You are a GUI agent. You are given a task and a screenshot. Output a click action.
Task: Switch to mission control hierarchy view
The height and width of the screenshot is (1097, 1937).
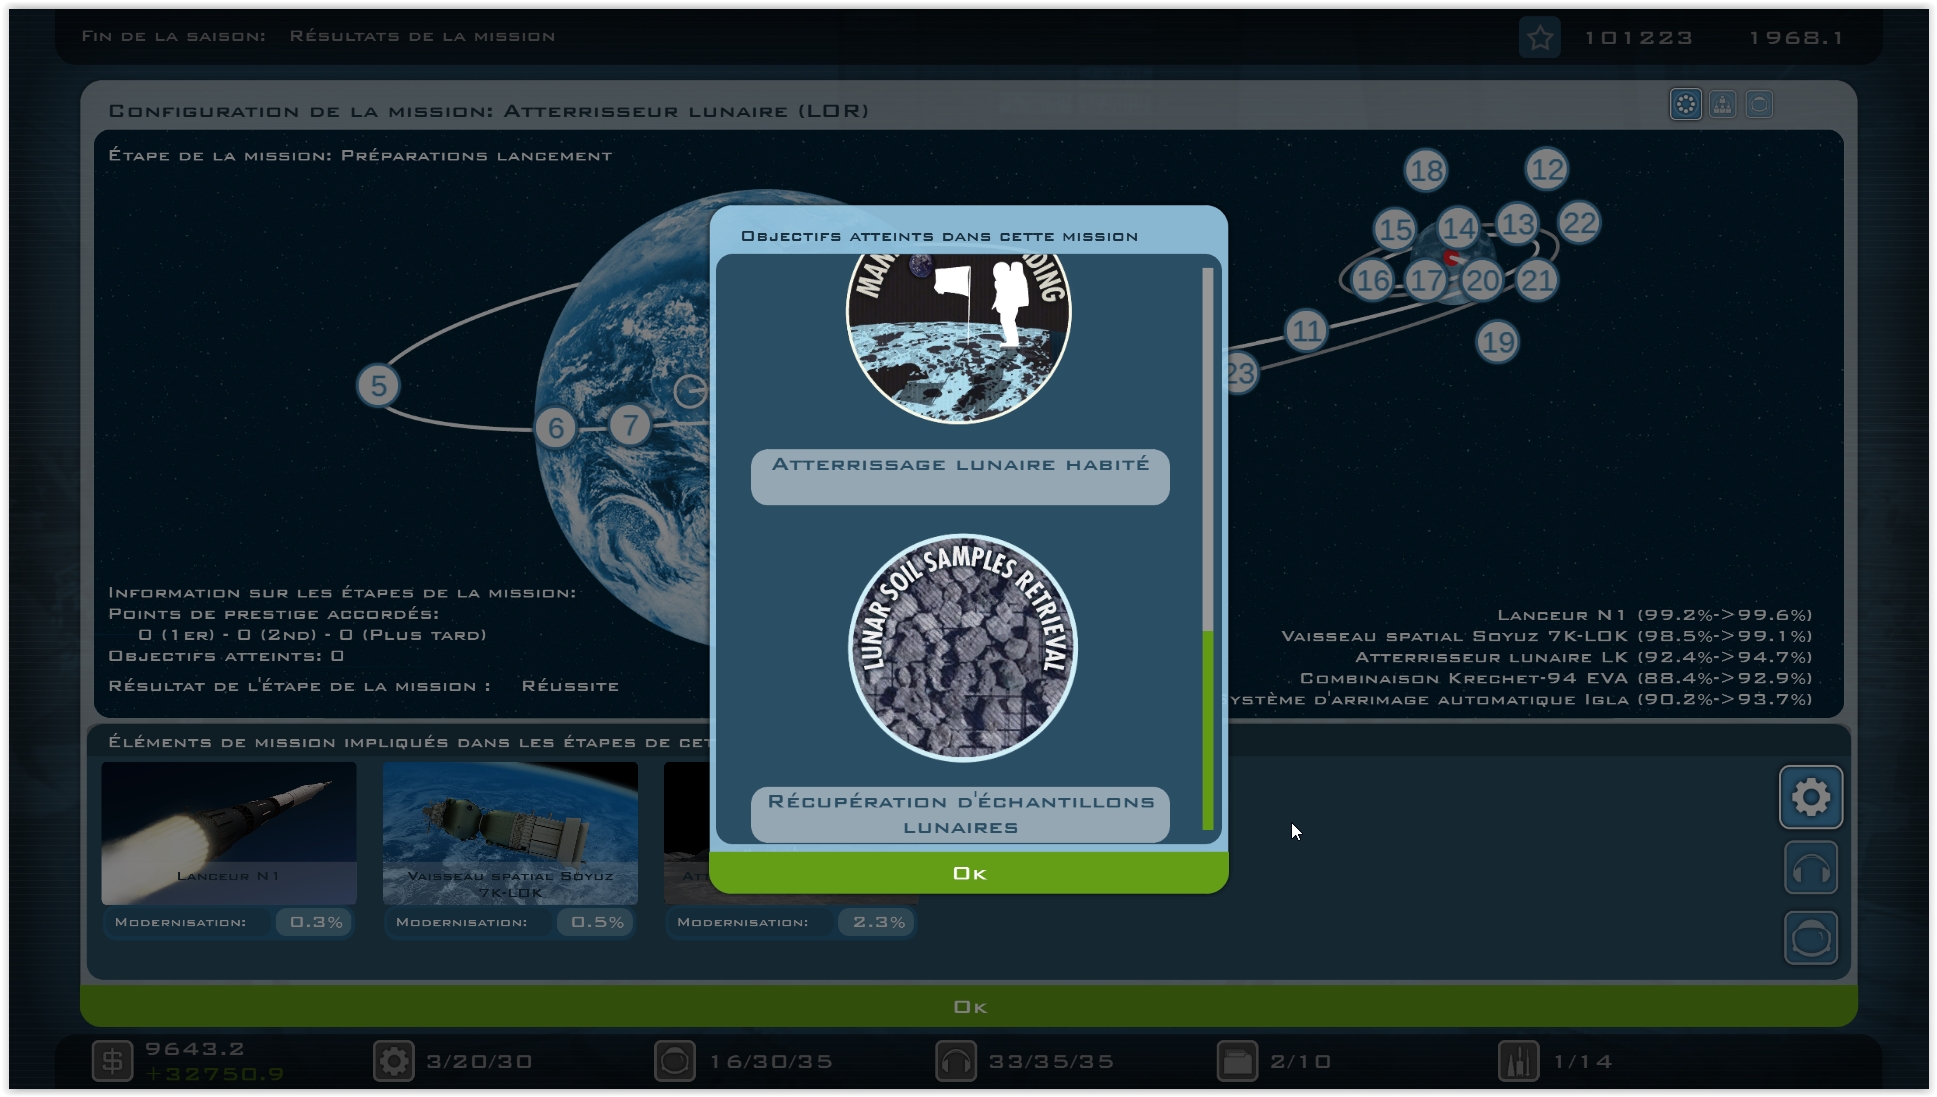[1722, 104]
